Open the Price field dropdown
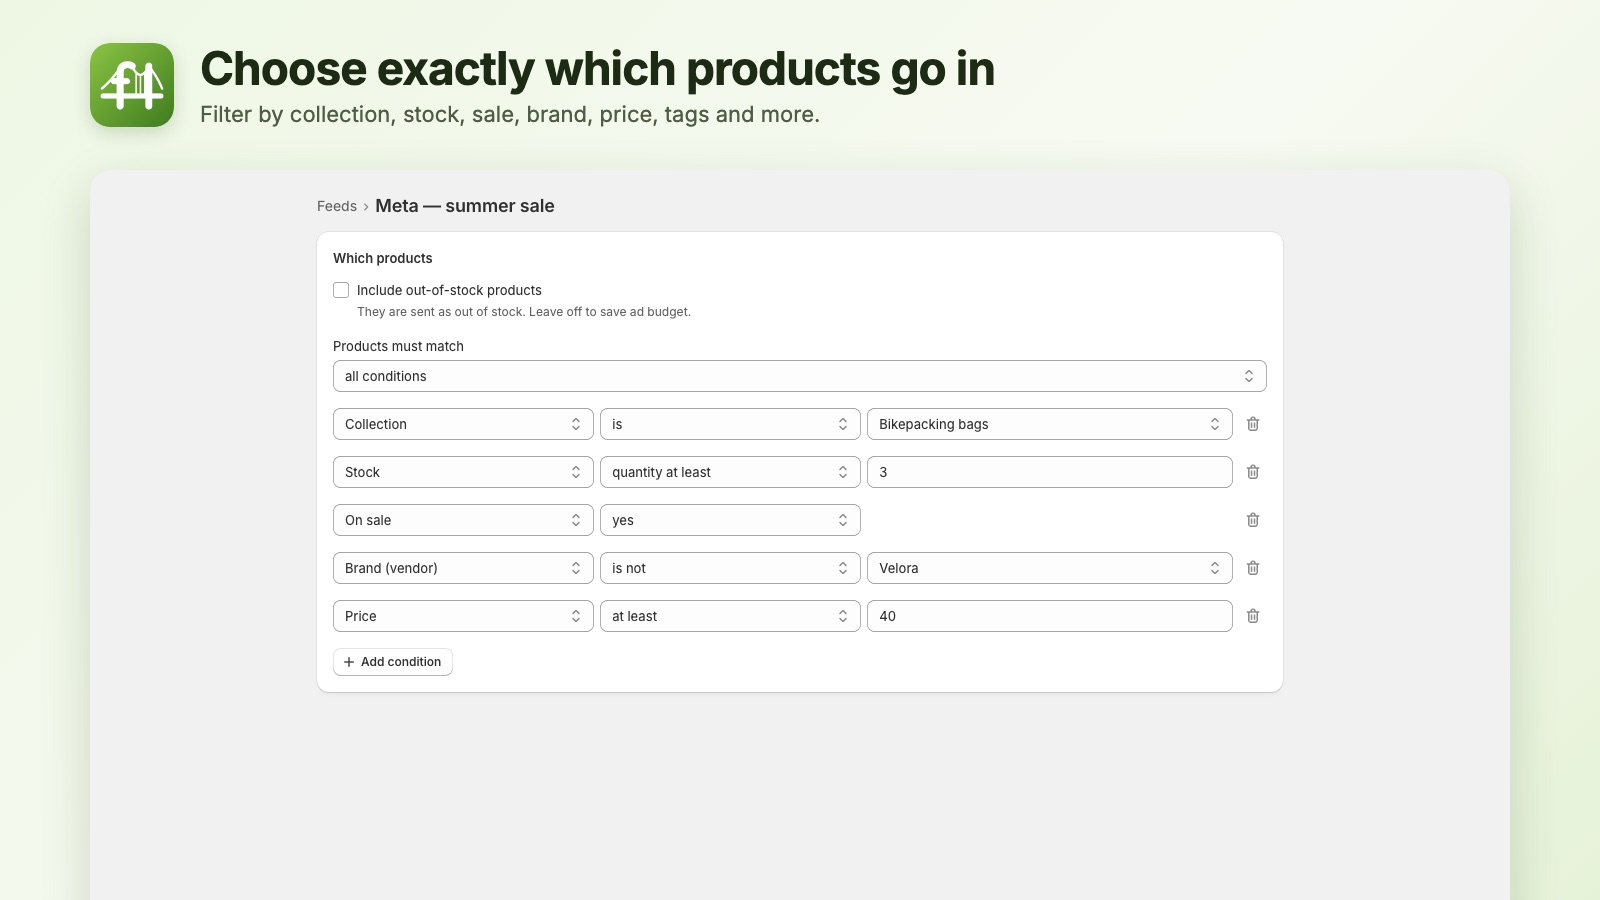 (x=463, y=616)
